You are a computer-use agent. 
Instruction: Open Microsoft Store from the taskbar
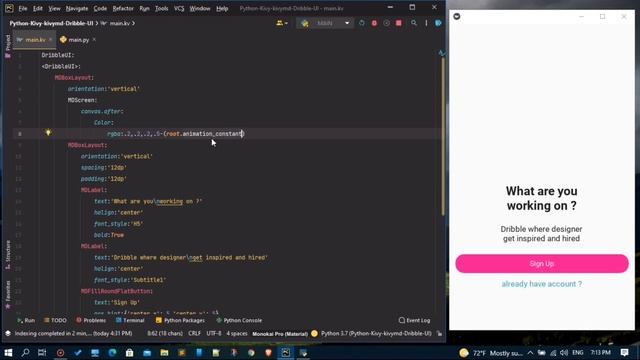[x=129, y=353]
